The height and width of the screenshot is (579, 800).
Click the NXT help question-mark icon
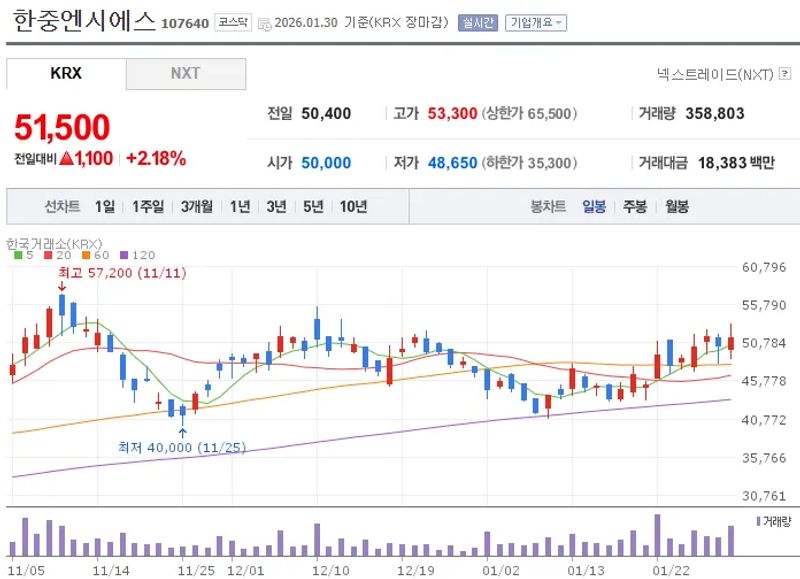pyautogui.click(x=786, y=74)
